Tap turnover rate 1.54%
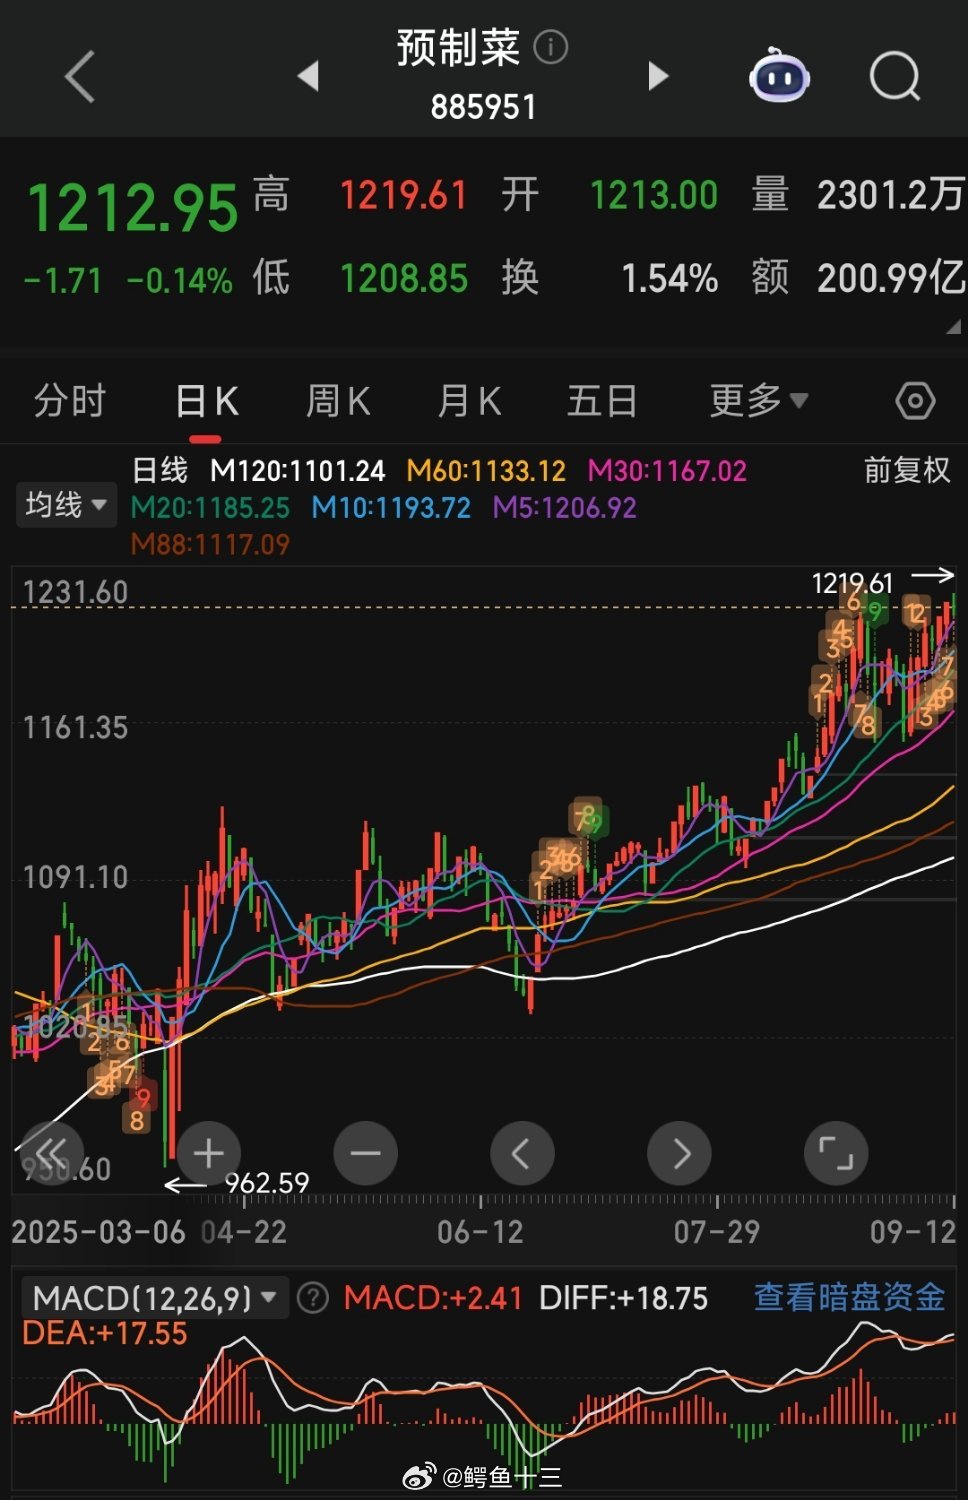The height and width of the screenshot is (1500, 968). point(670,278)
